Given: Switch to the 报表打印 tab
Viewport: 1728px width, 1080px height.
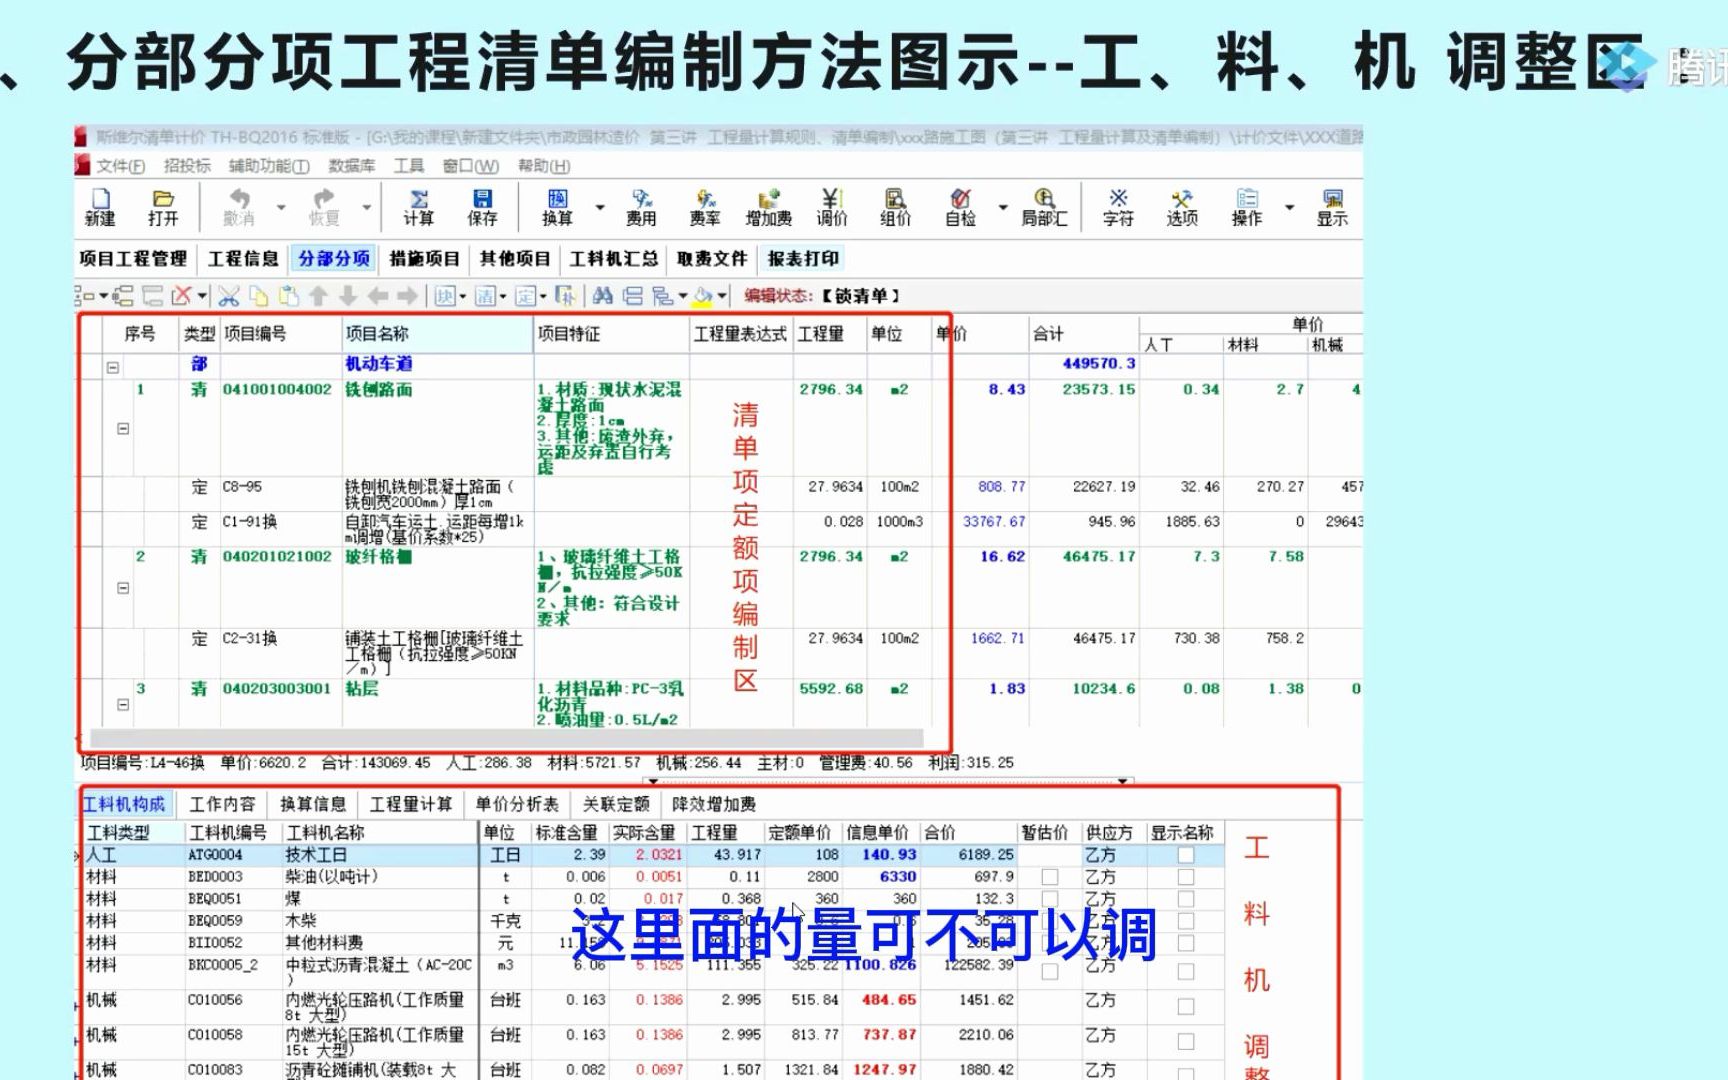Looking at the screenshot, I should coord(803,259).
